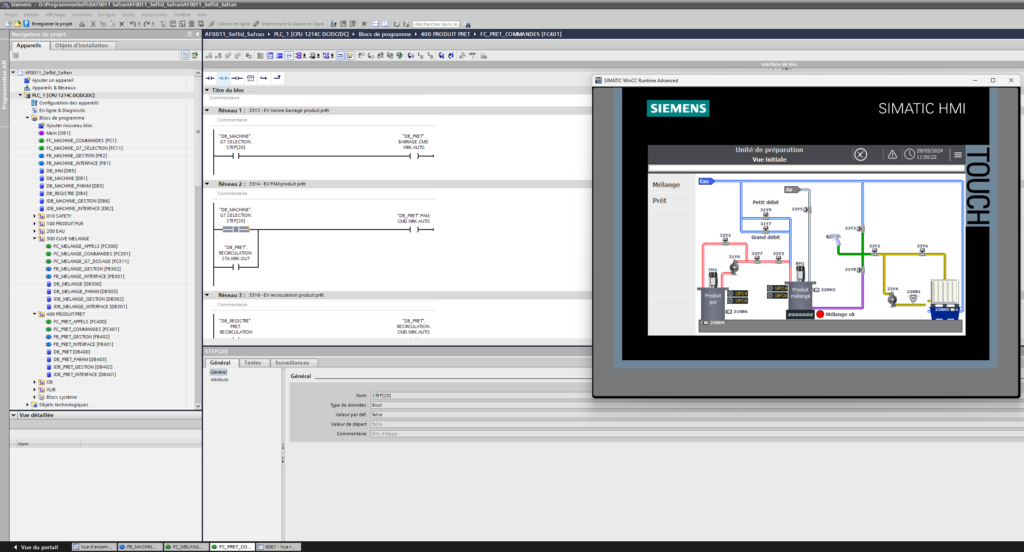Open the HMI hamburger menu icon
Screen dimensions: 1024x552
958,155
